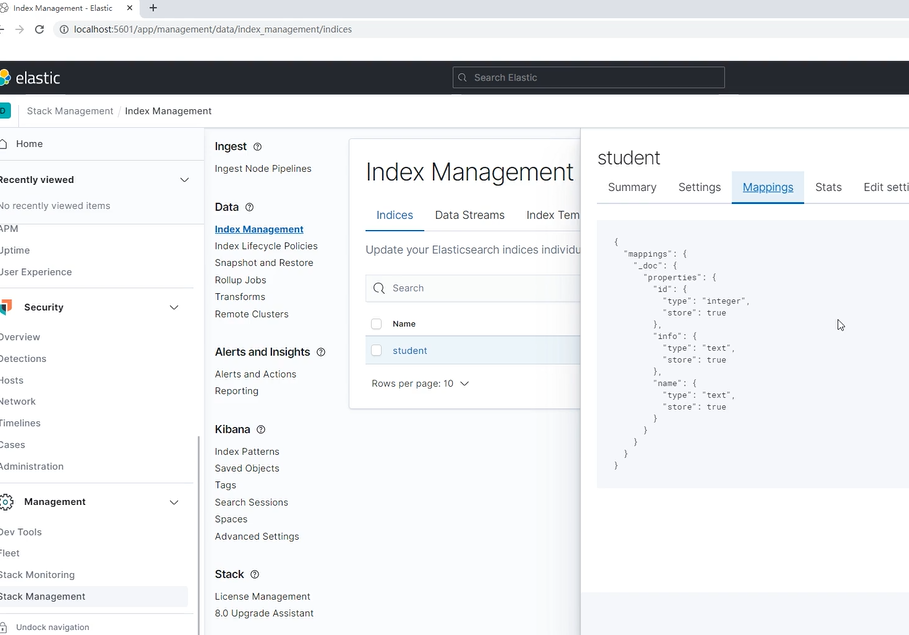This screenshot has width=909, height=635.
Task: Open 8.0 Upgrade Assistant
Action: coord(264,614)
